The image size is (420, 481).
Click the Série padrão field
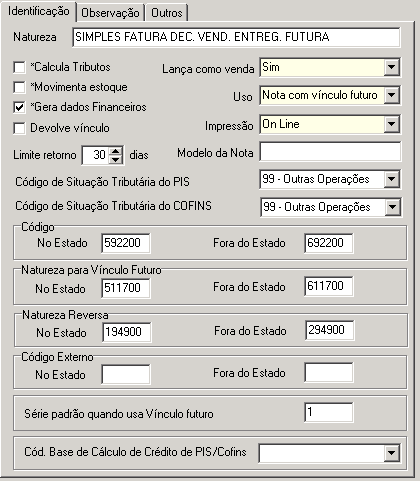[x=329, y=412]
